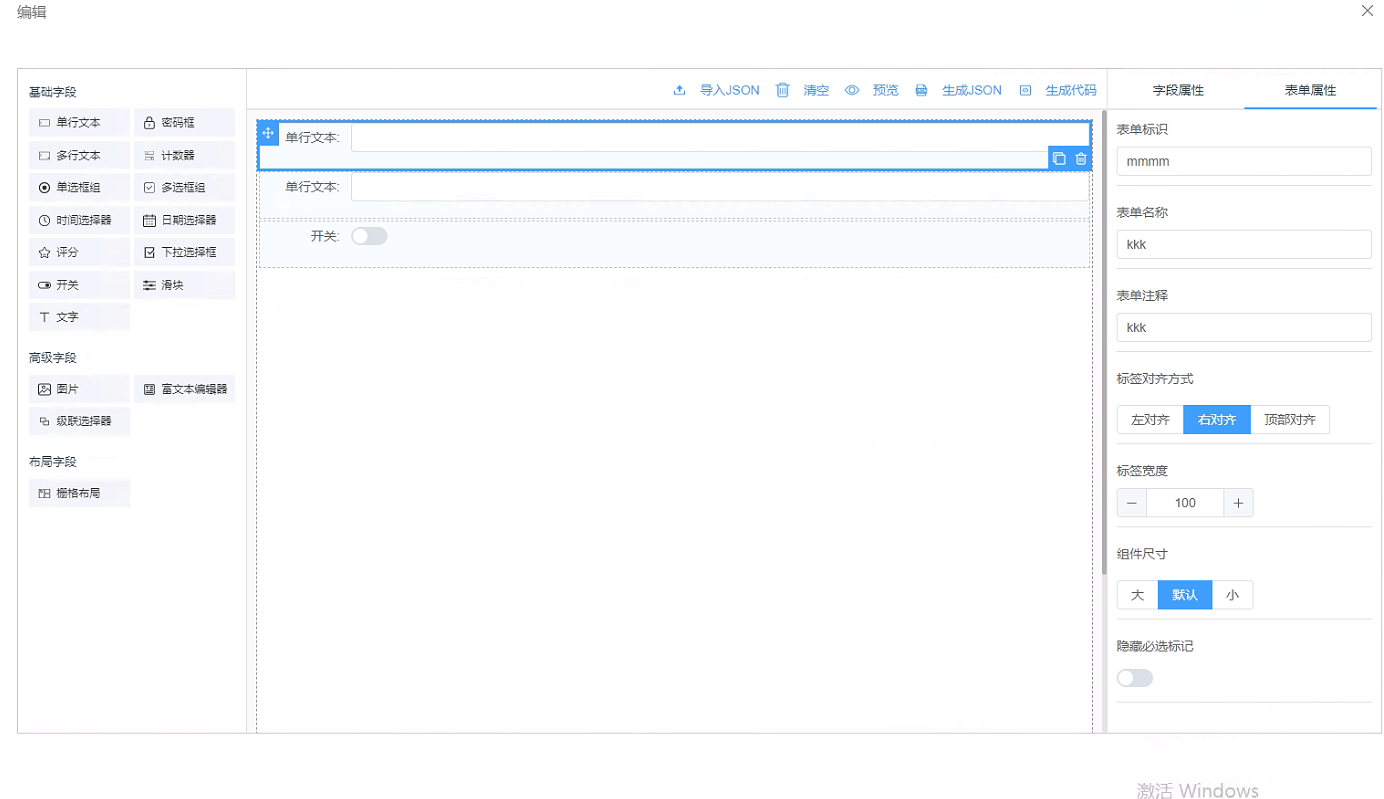Add a 文字 text label field
The height and width of the screenshot is (799, 1384).
79,317
